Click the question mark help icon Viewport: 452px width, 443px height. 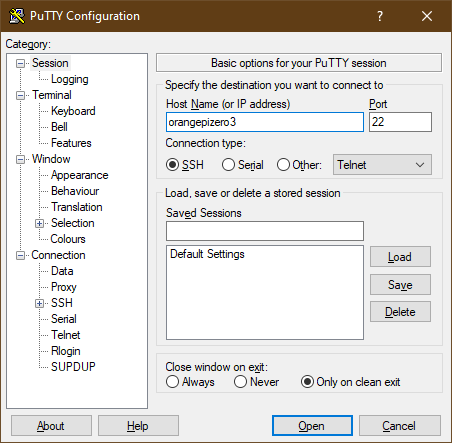380,16
